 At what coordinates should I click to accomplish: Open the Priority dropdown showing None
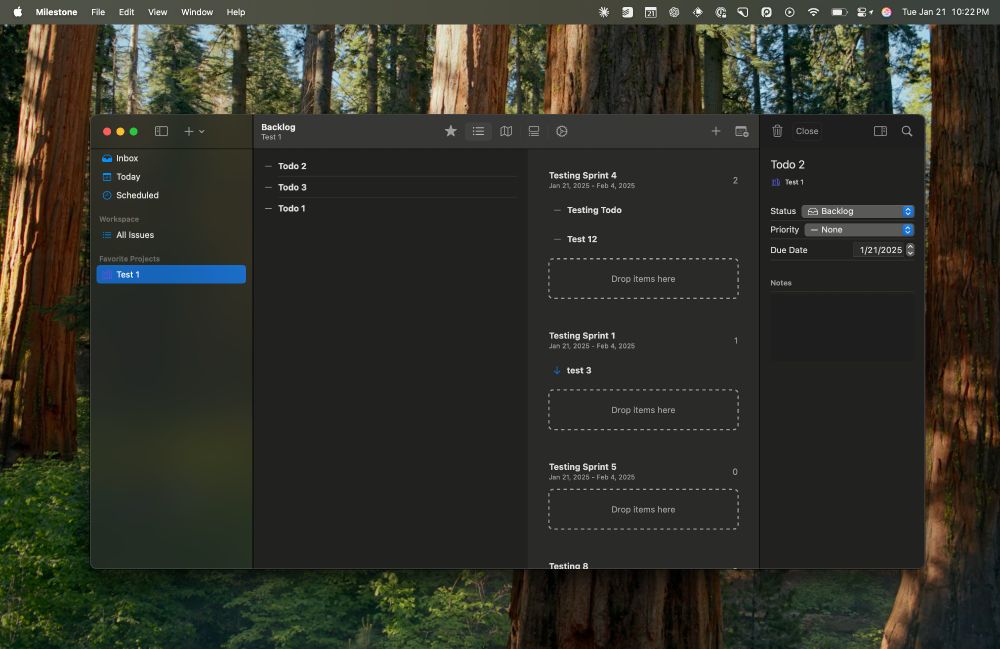click(860, 230)
